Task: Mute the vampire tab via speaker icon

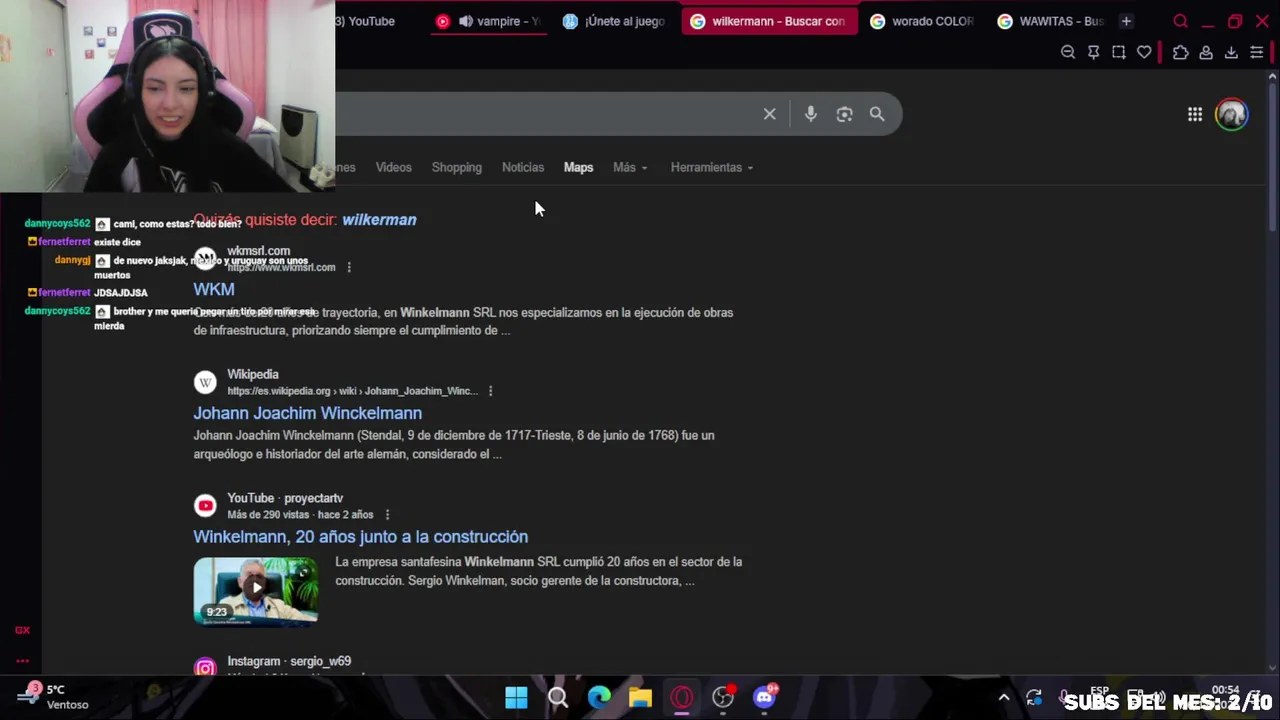Action: [x=466, y=21]
